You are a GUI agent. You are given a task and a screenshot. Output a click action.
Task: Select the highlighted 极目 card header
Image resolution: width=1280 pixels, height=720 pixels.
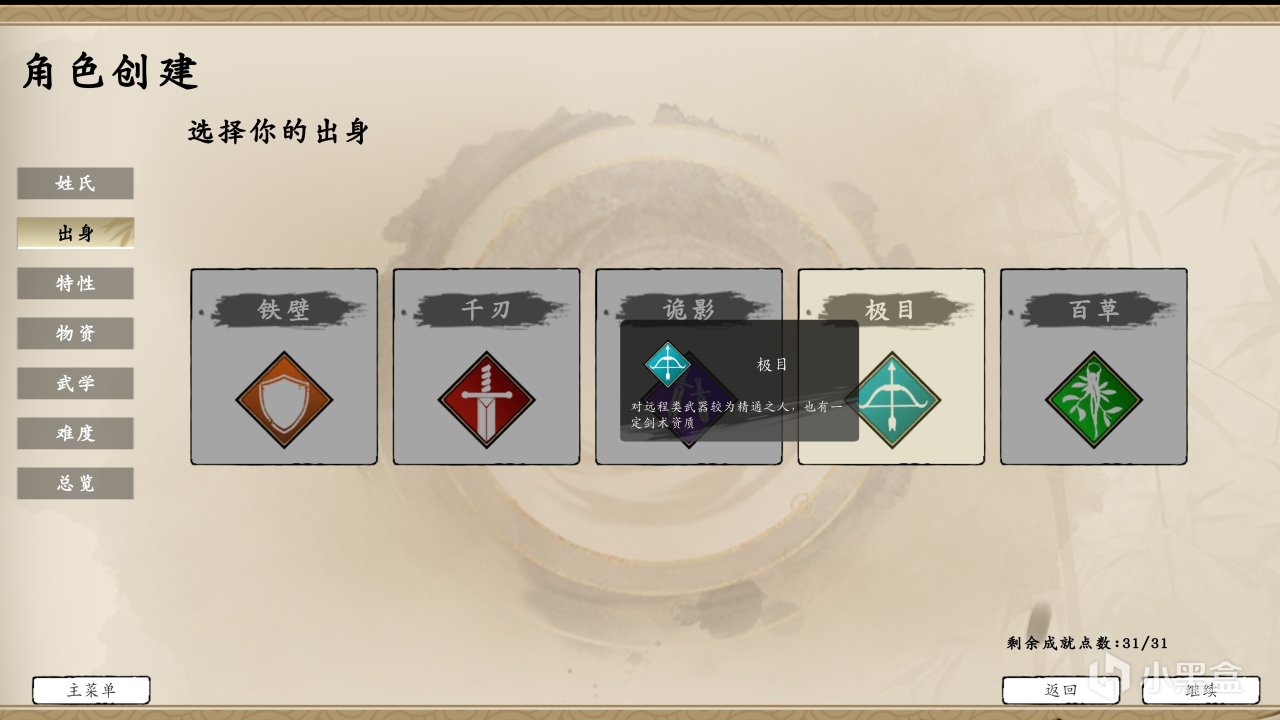coord(891,310)
